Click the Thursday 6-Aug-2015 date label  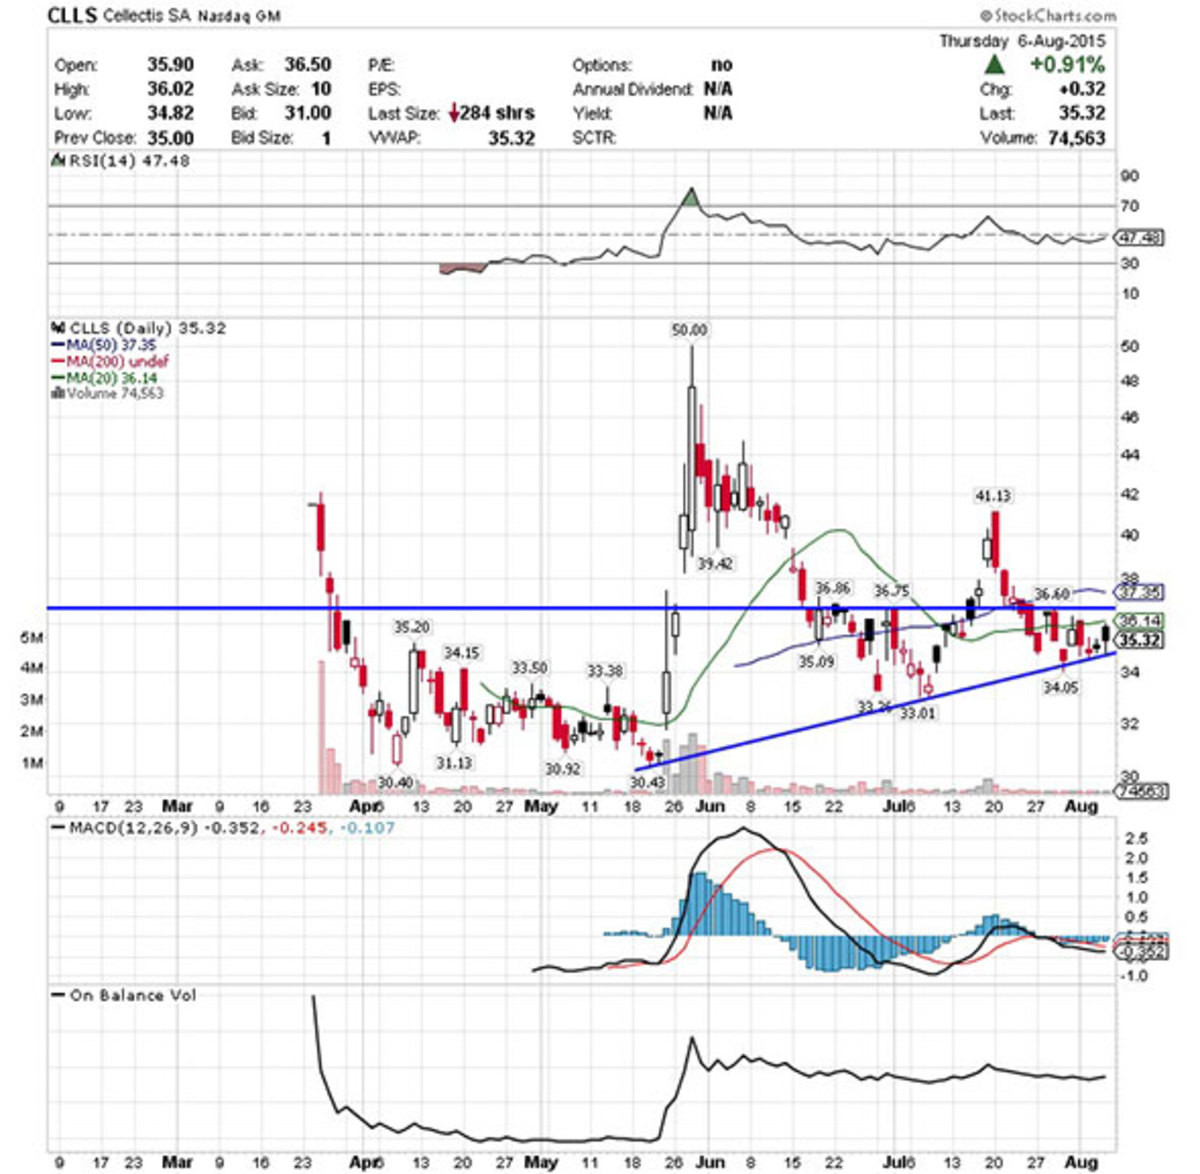(x=1022, y=41)
